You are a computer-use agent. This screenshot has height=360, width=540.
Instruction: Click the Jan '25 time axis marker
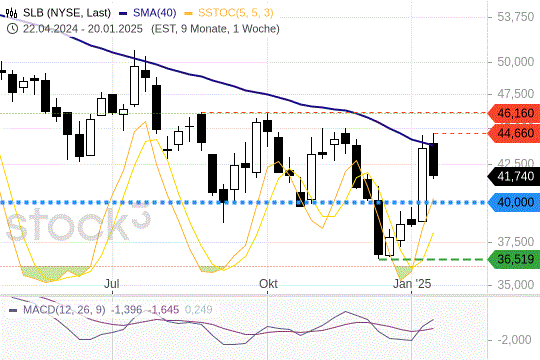tap(412, 284)
